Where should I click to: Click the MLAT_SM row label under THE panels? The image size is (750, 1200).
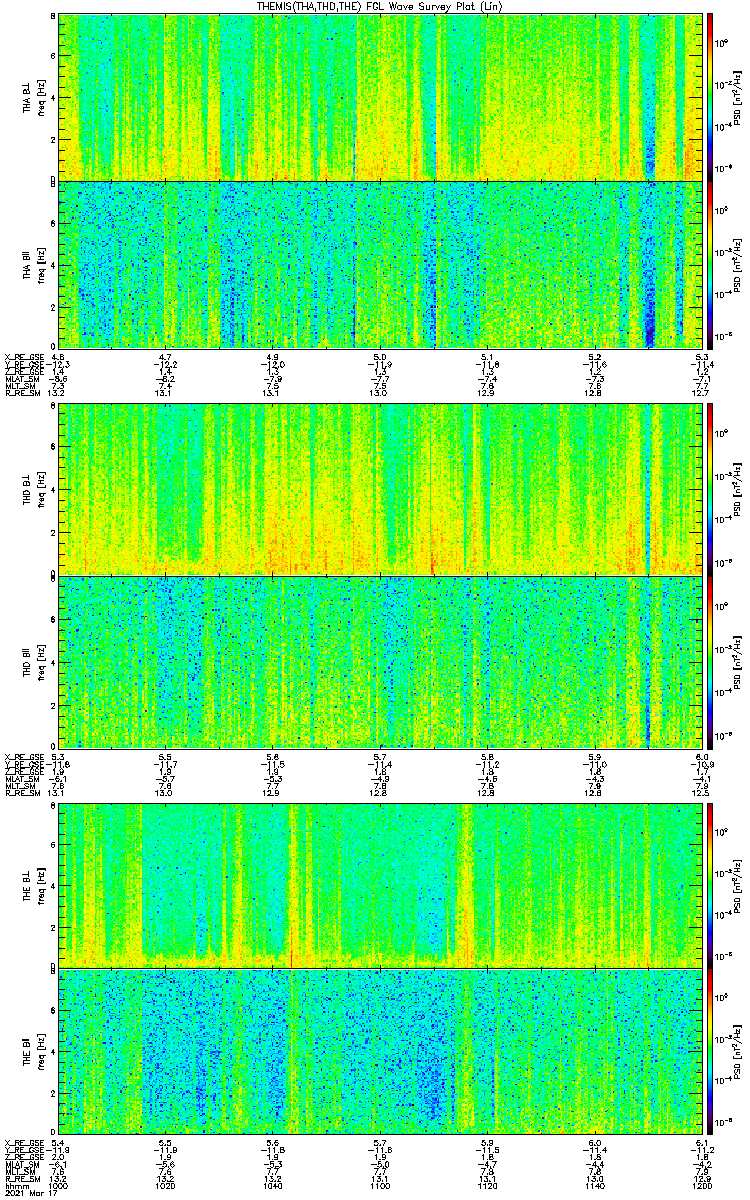click(20, 1166)
